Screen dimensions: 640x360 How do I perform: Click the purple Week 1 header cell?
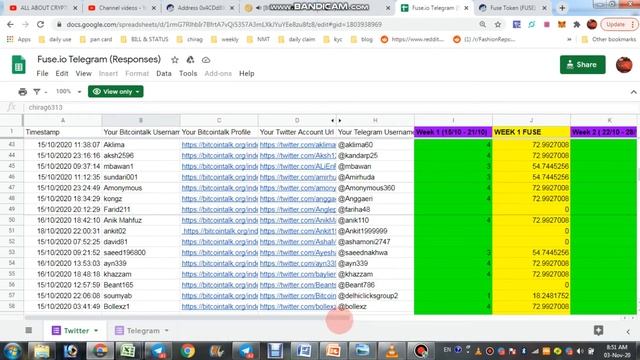click(453, 132)
